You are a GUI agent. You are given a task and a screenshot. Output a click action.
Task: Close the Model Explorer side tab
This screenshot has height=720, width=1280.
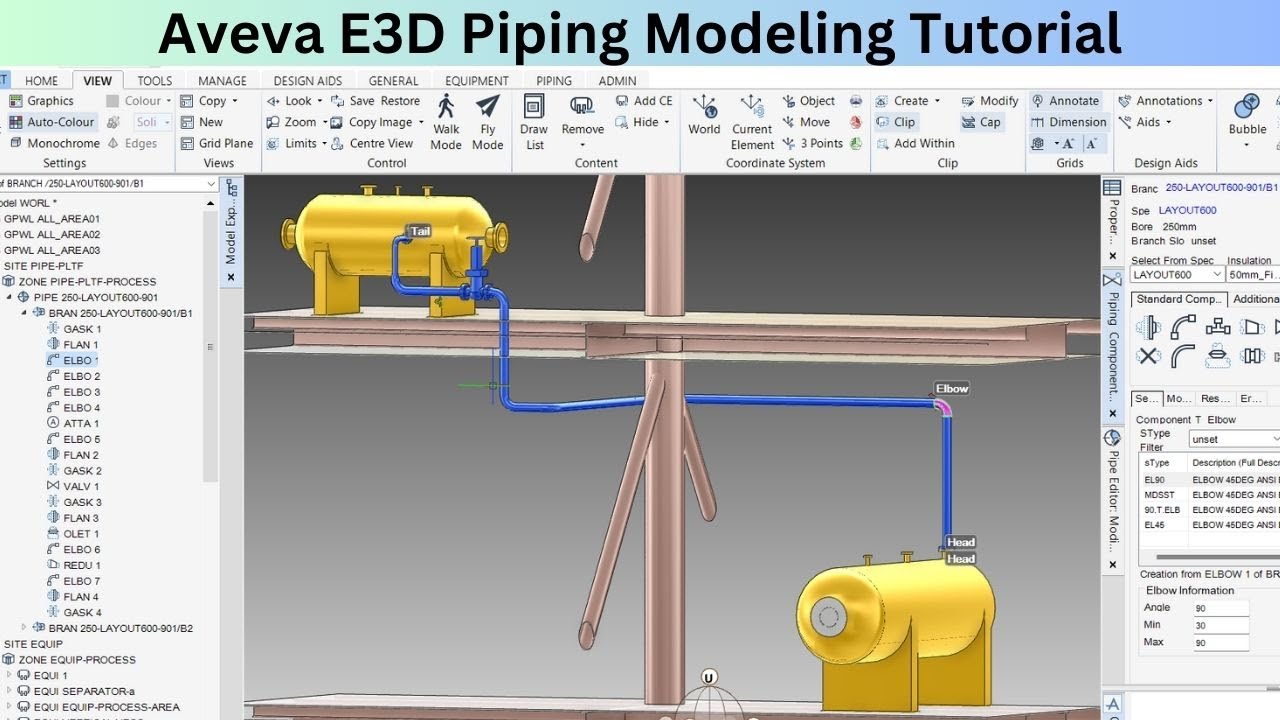[x=231, y=277]
